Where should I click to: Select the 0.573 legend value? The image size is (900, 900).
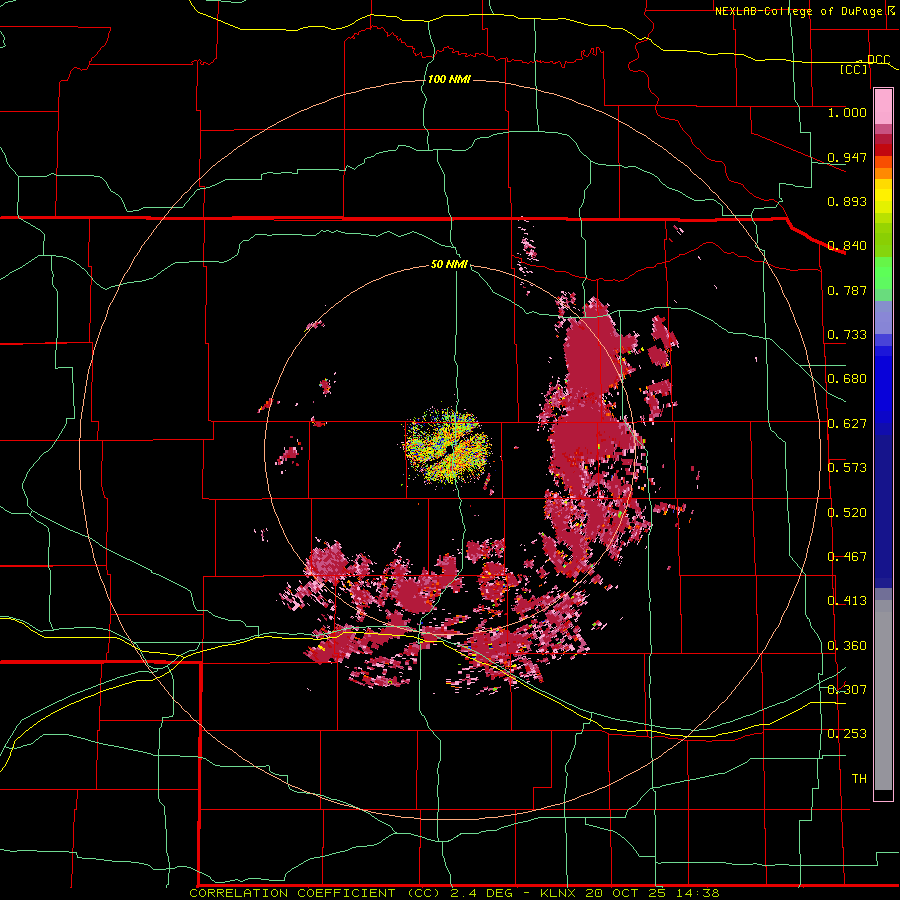[847, 468]
